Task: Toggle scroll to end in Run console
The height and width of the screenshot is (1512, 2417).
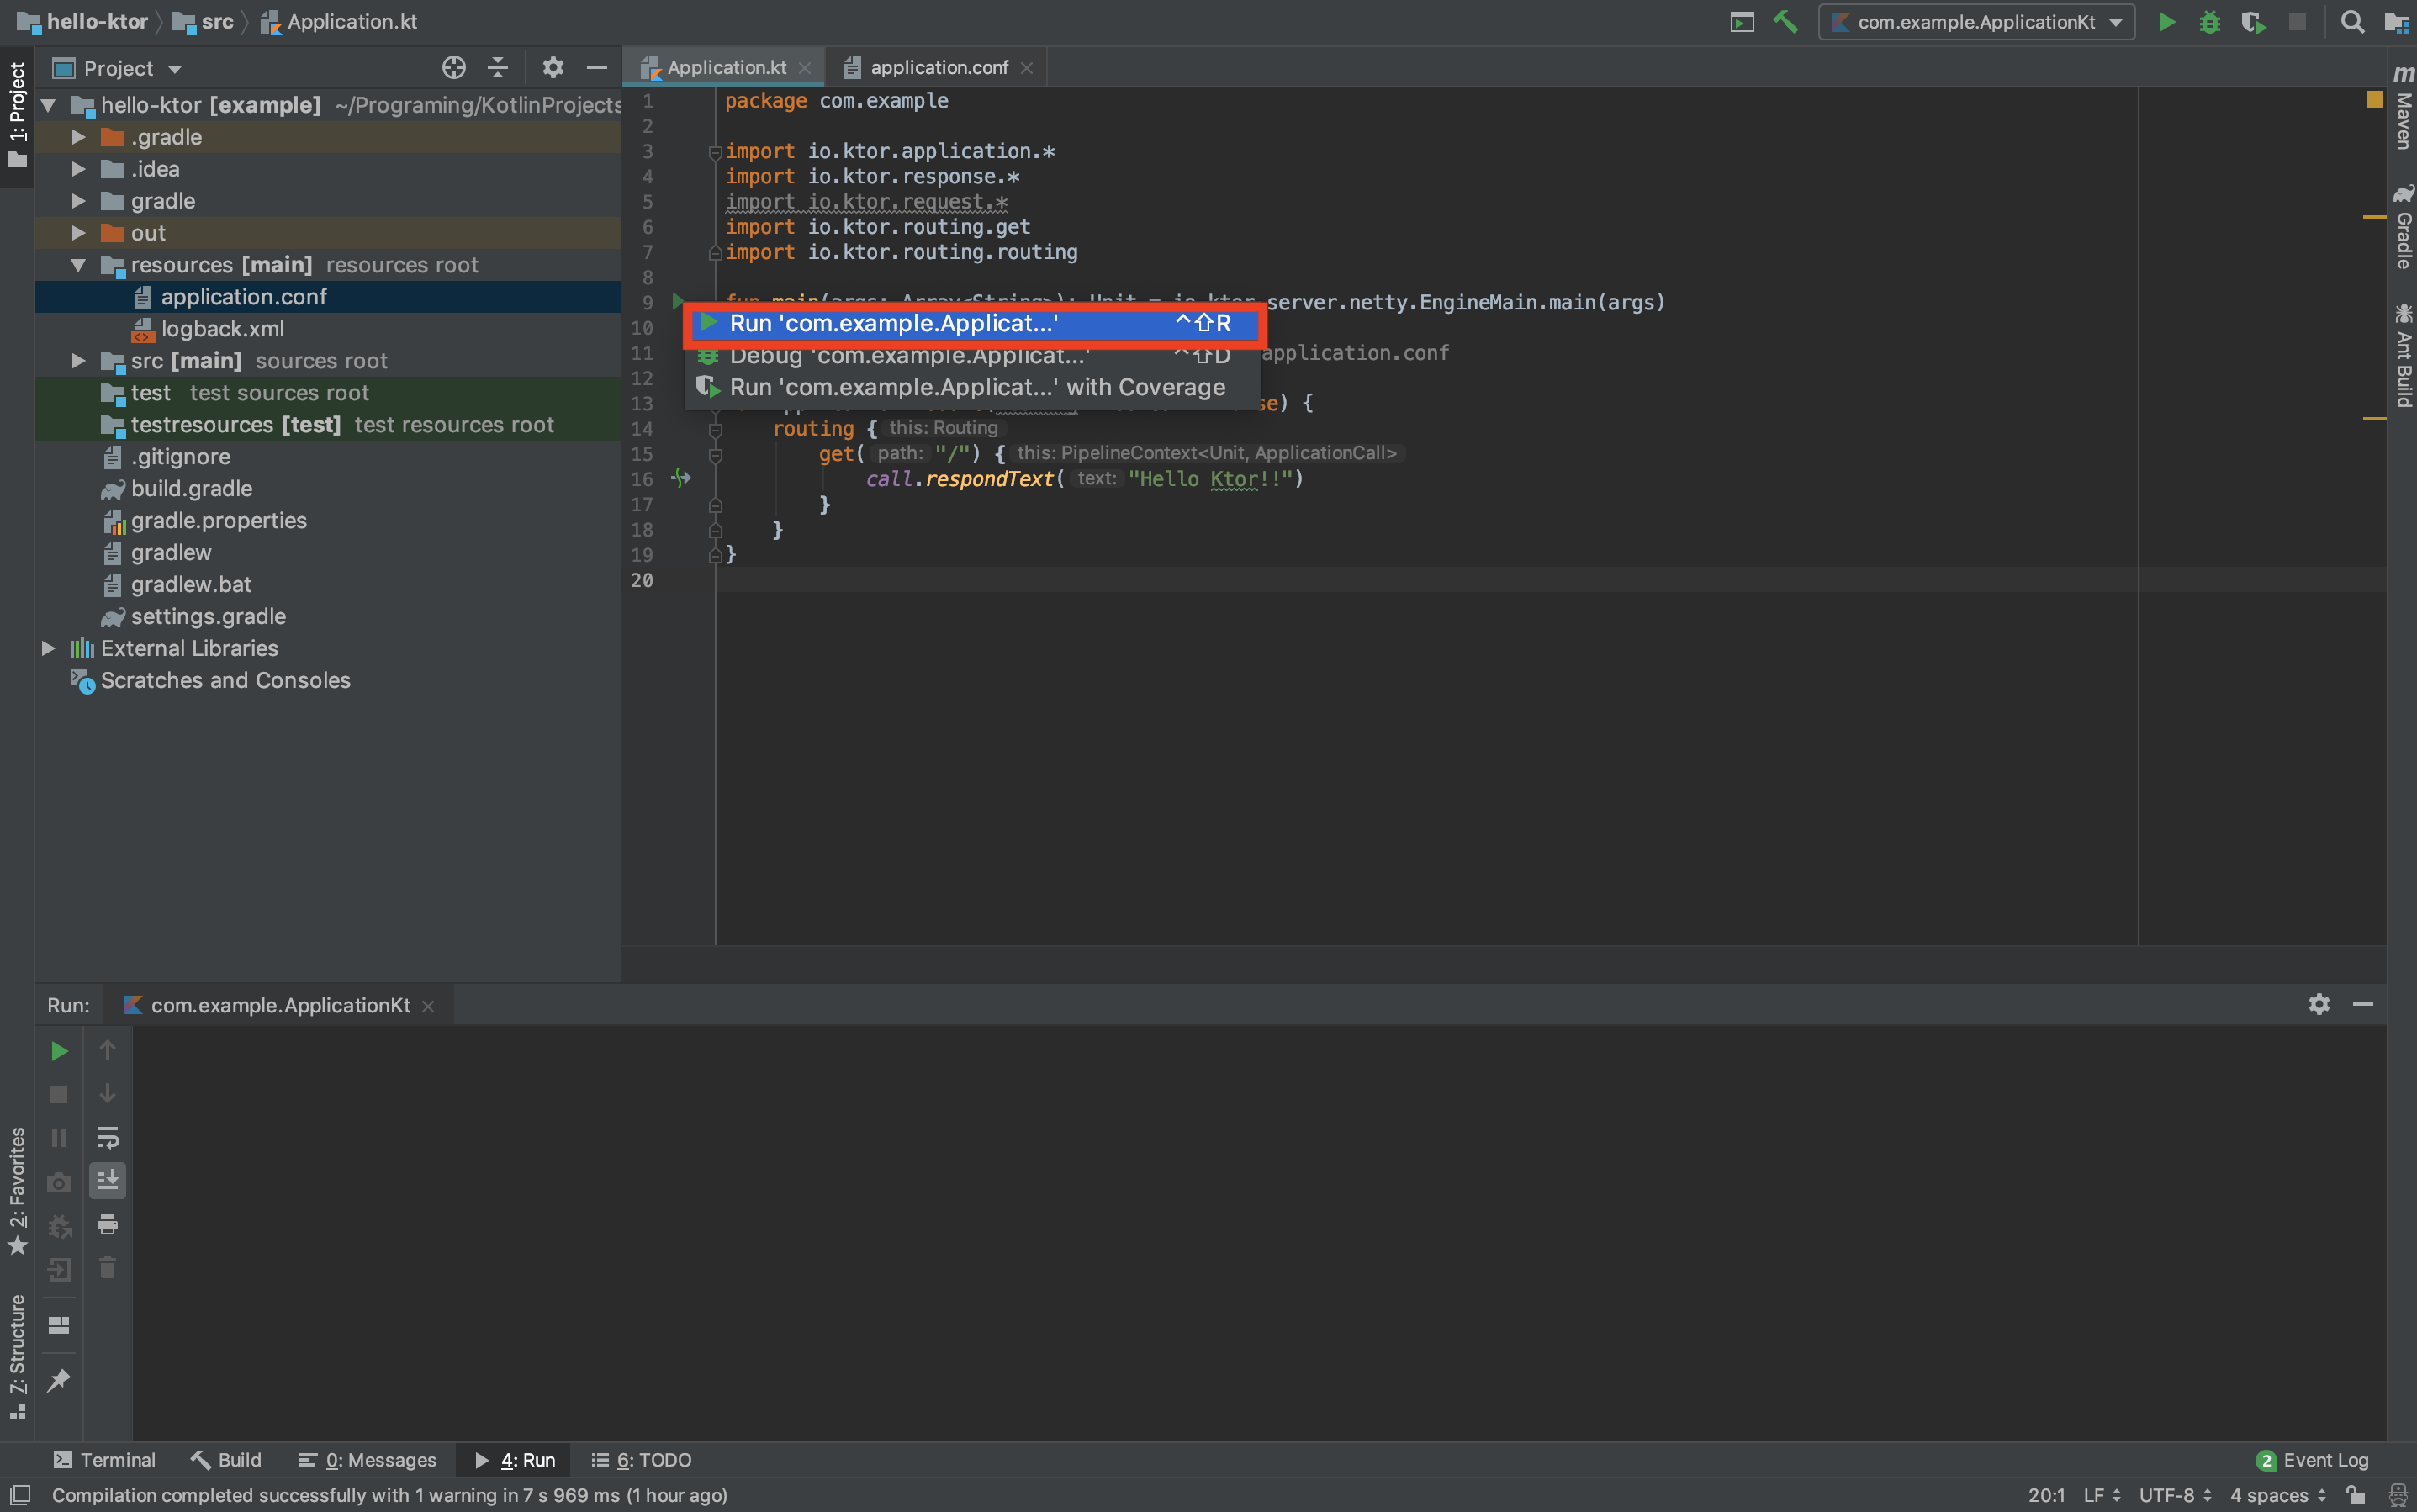Action: pos(107,1180)
